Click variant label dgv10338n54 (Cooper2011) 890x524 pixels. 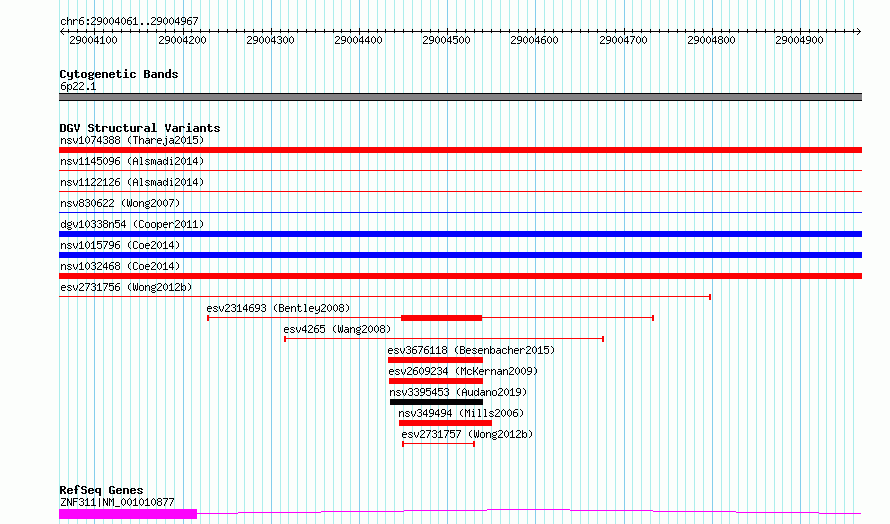click(132, 224)
